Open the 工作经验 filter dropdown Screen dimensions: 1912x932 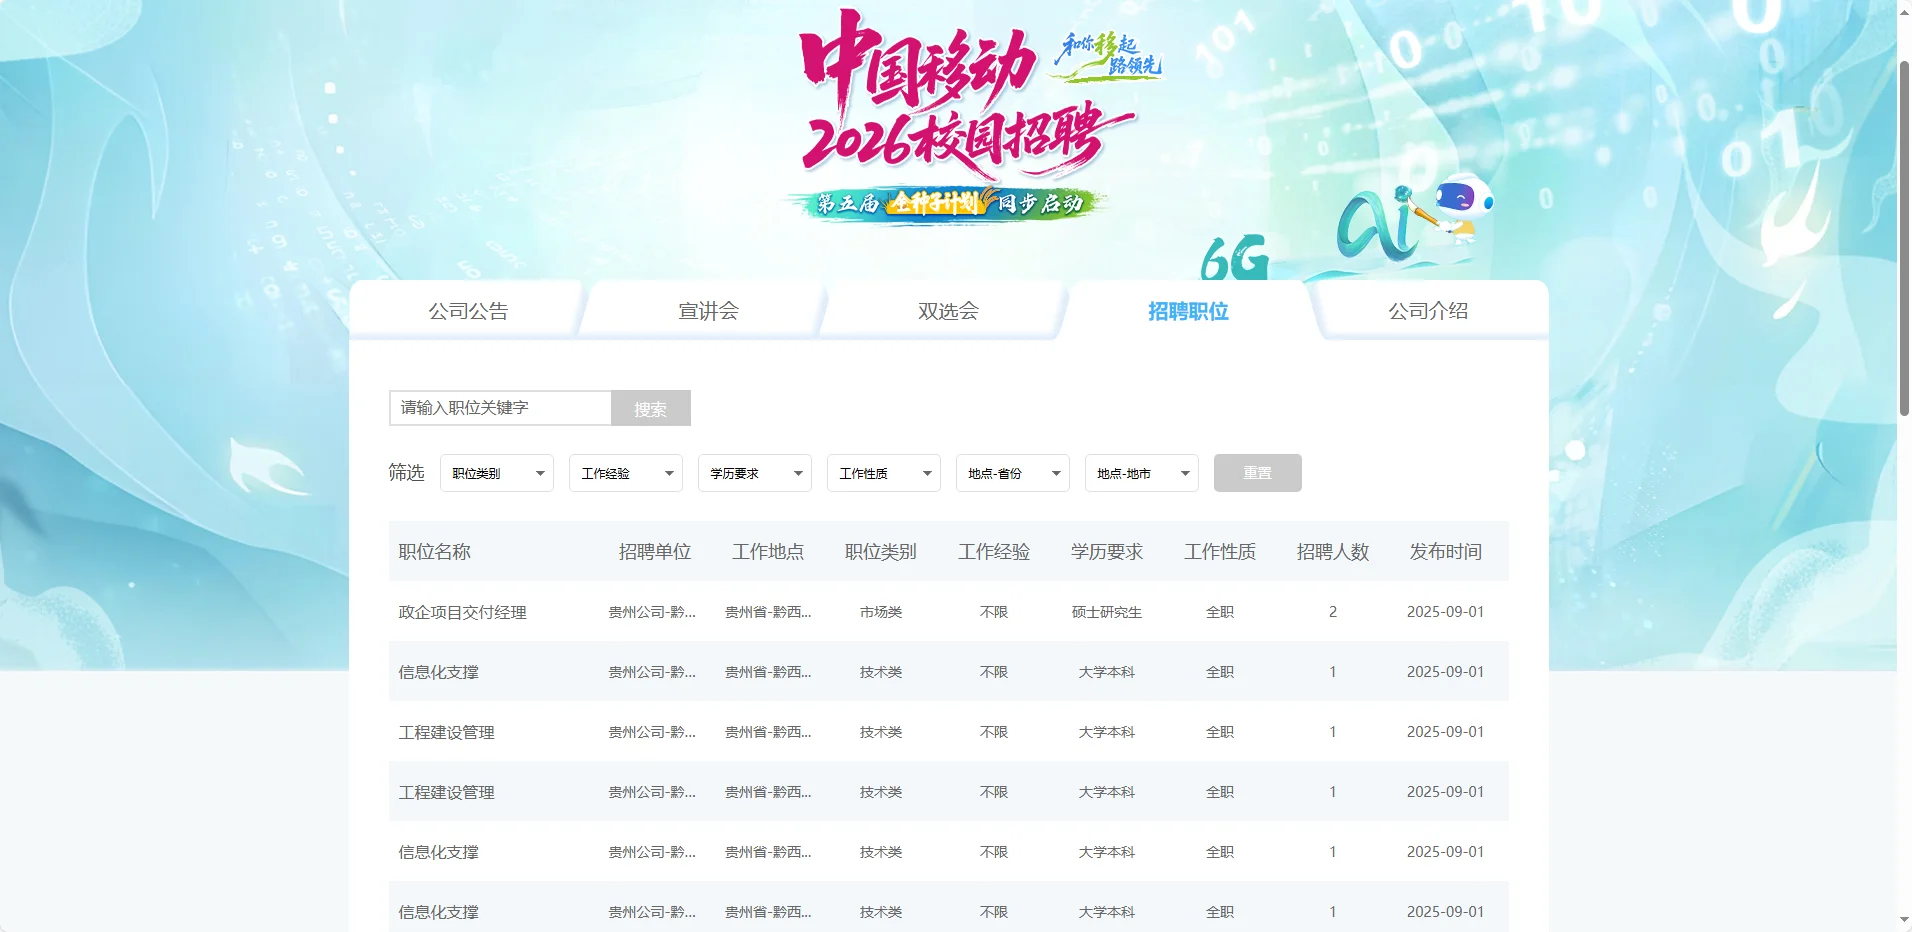[x=626, y=473]
